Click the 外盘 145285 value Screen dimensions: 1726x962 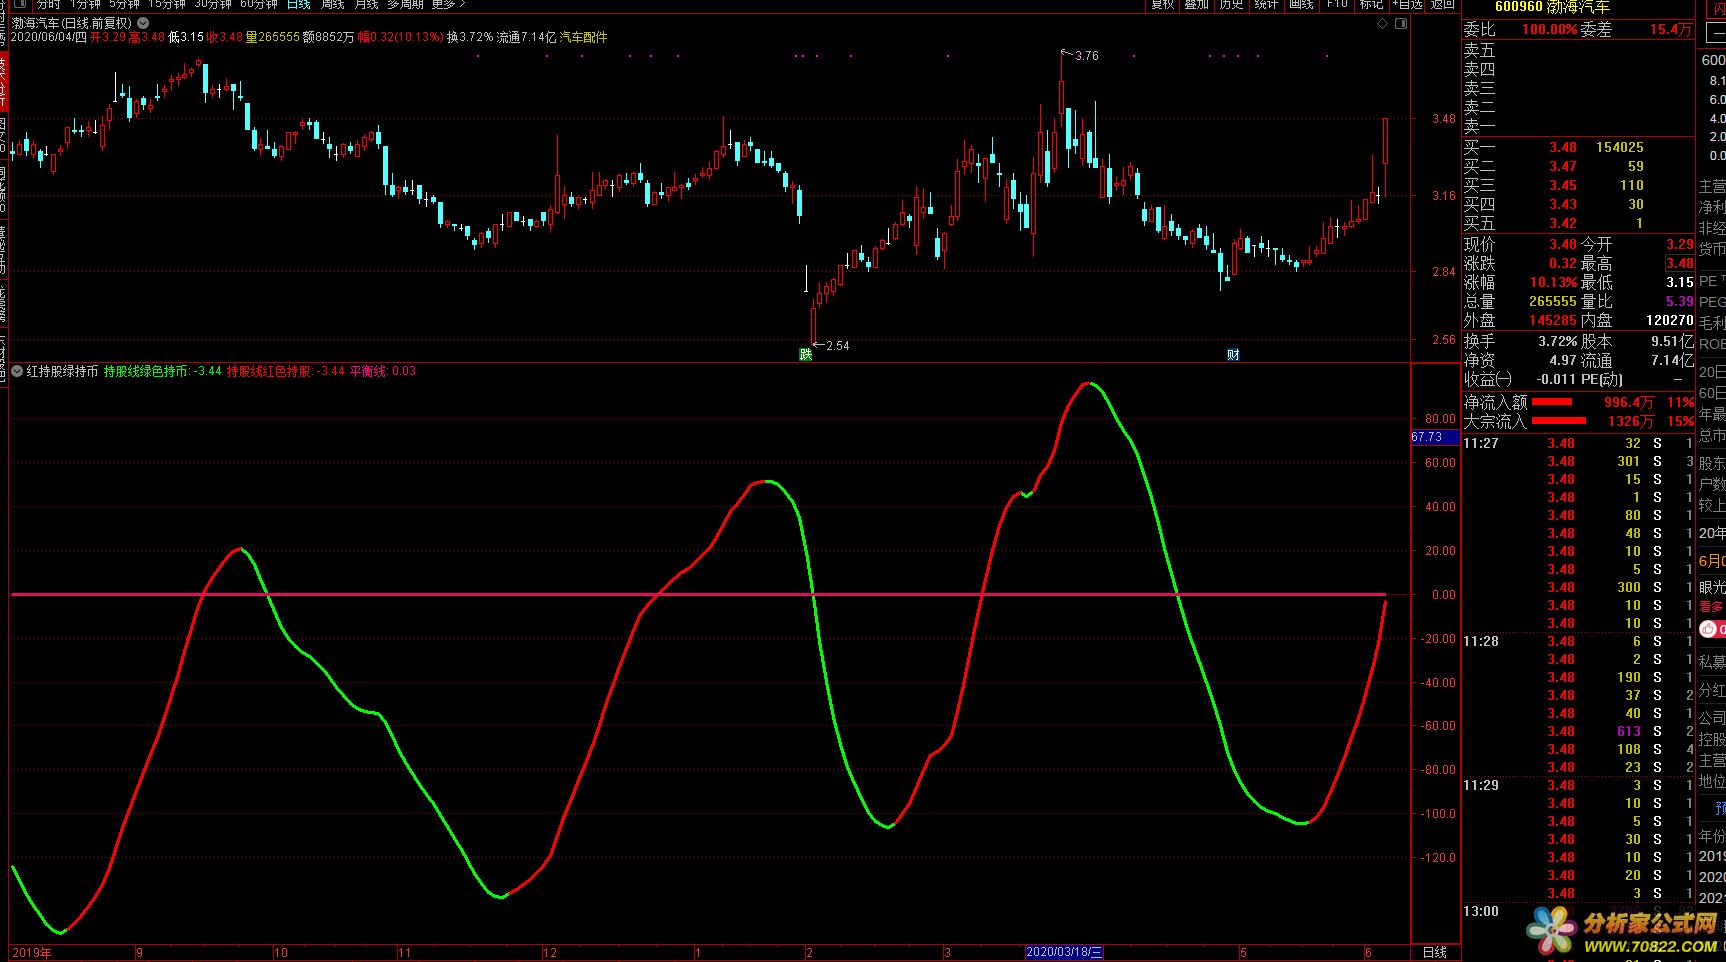pos(1552,320)
